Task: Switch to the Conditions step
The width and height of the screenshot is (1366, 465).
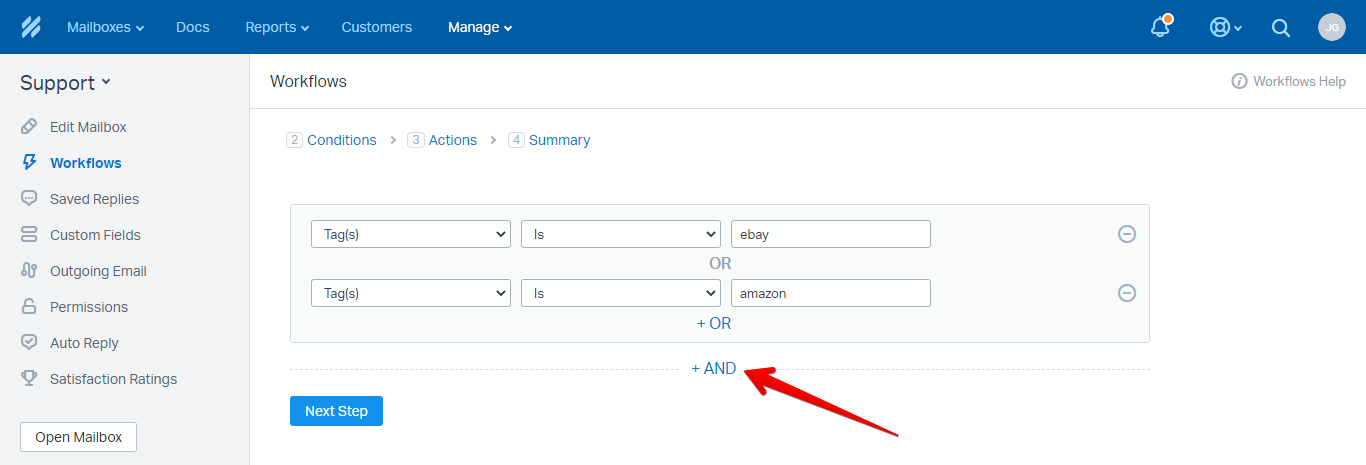Action: click(x=331, y=140)
